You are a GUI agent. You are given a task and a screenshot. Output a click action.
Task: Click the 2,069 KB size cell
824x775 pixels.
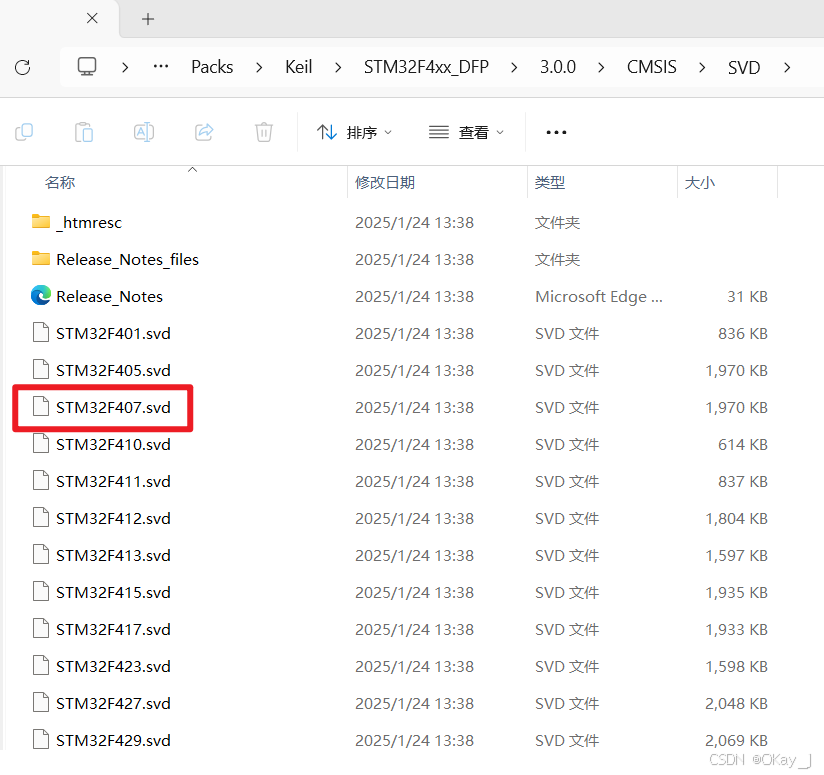coord(736,740)
